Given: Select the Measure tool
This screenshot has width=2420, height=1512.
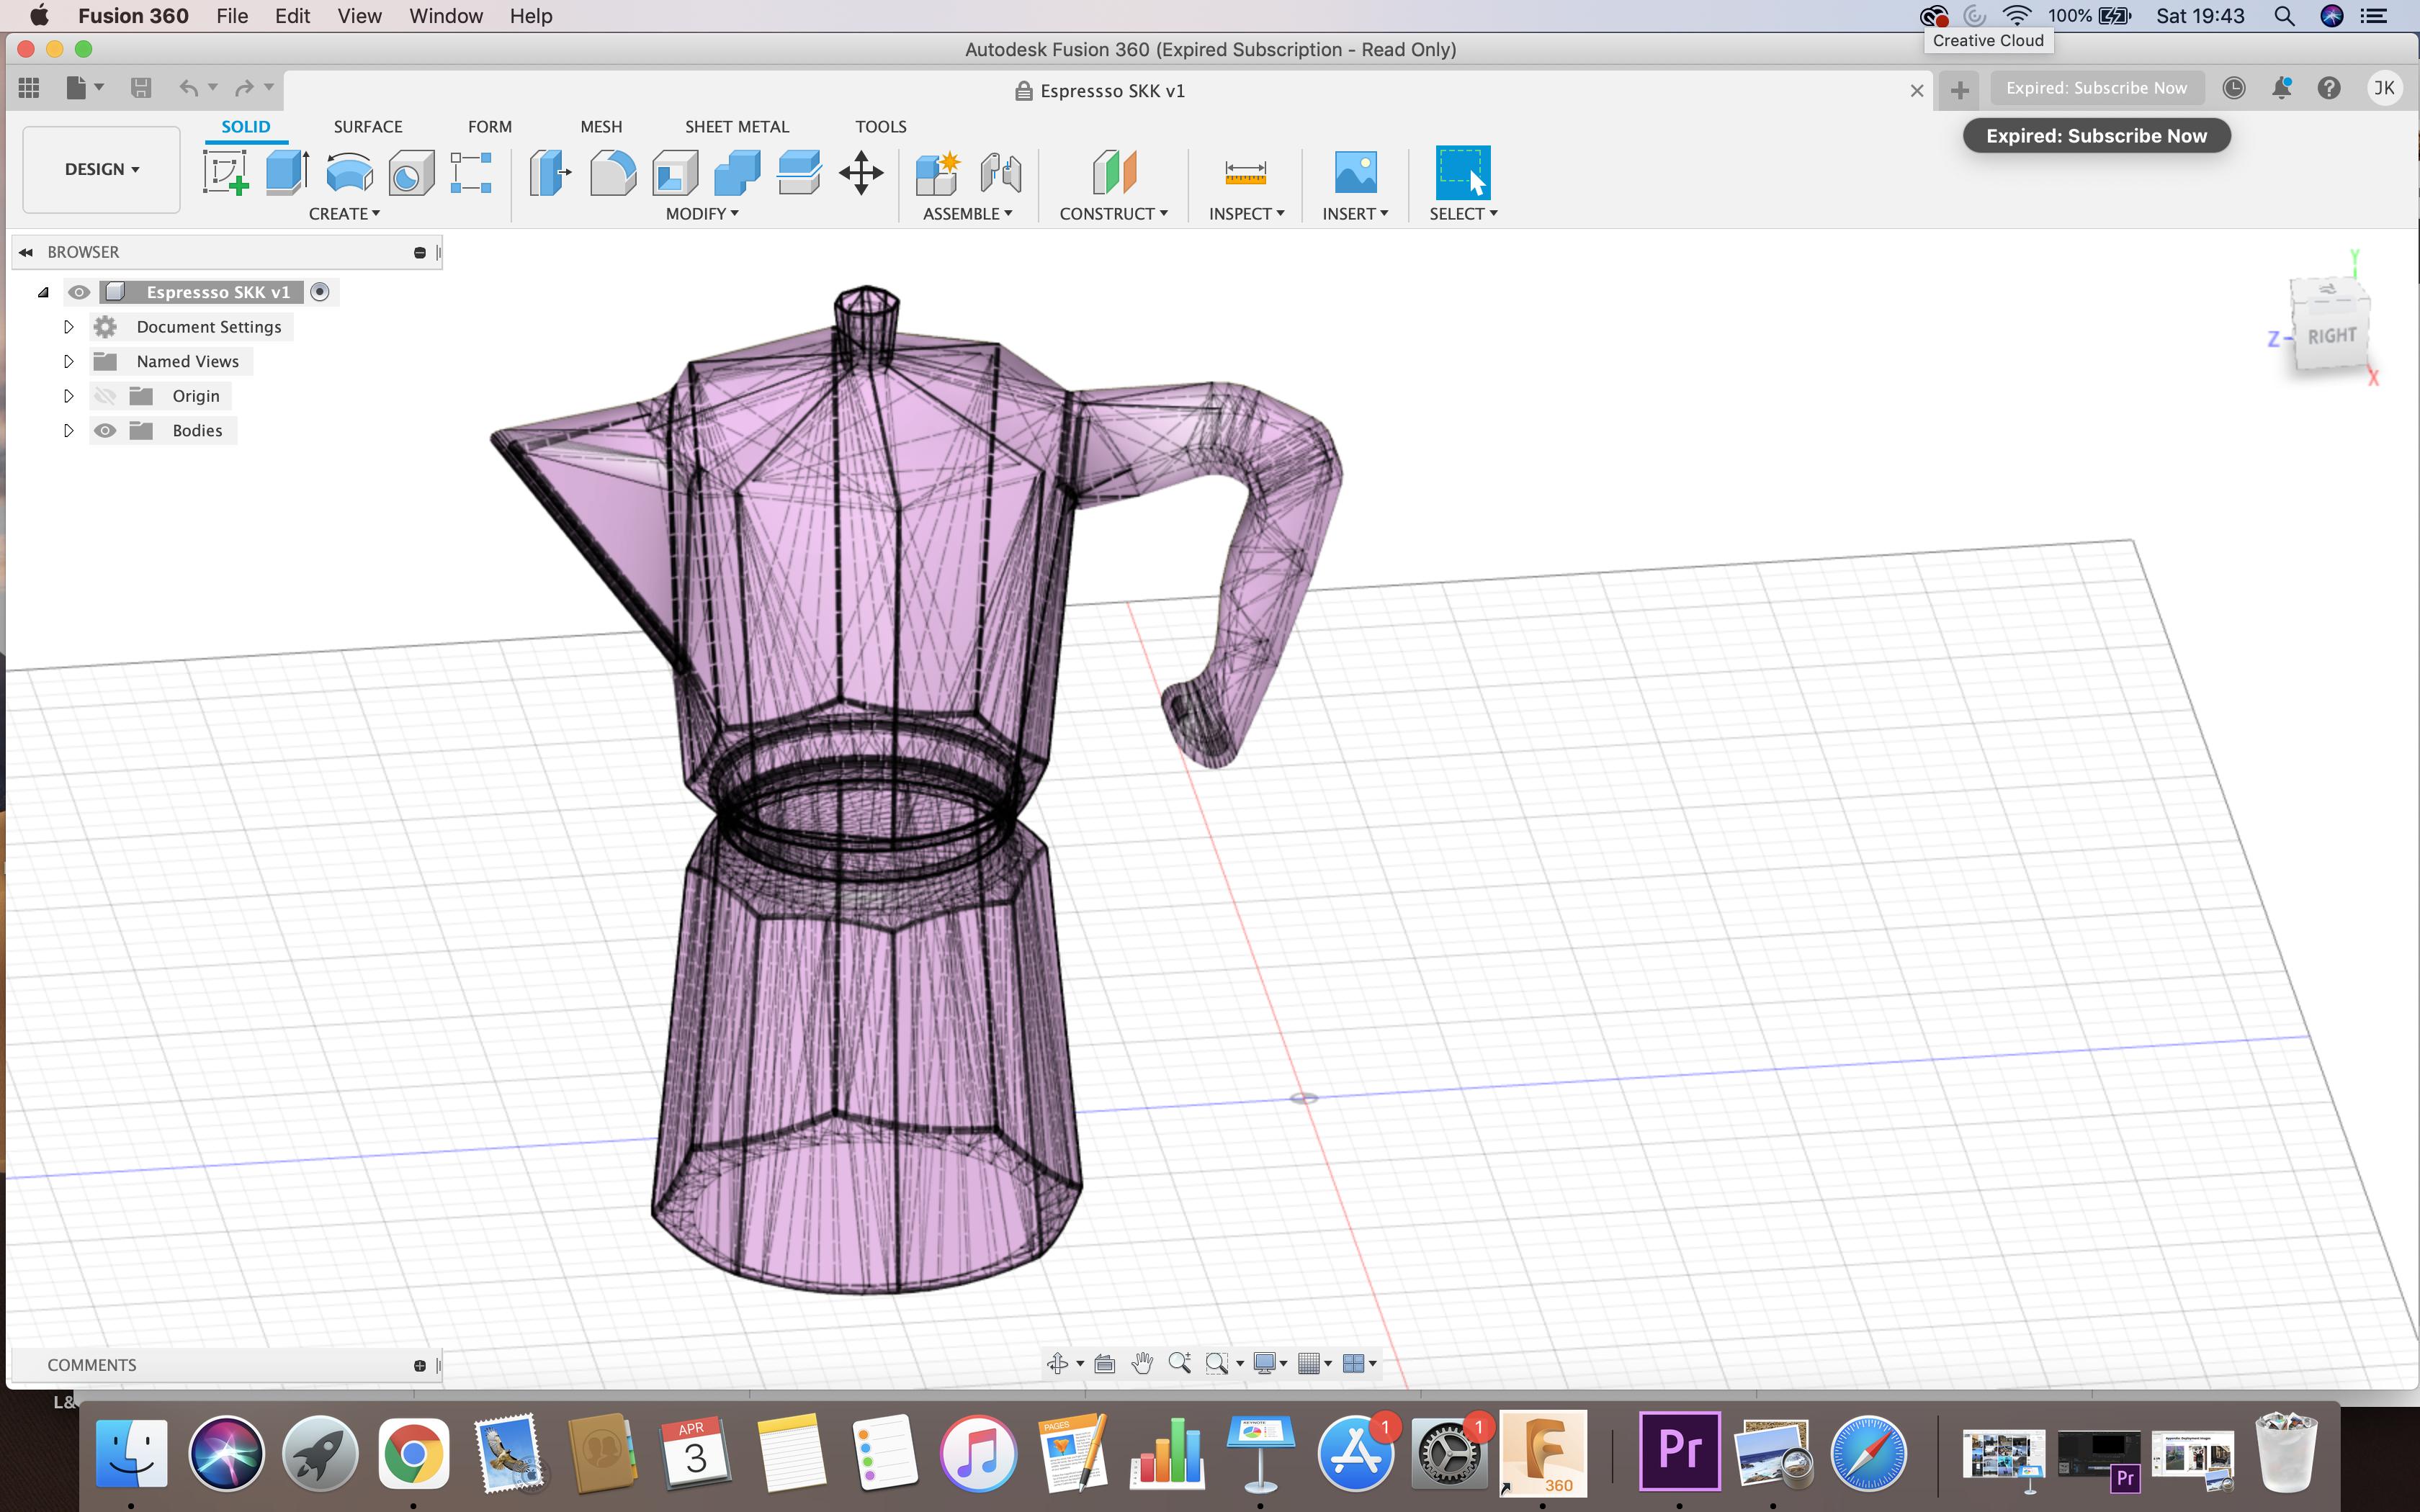Looking at the screenshot, I should point(1246,172).
